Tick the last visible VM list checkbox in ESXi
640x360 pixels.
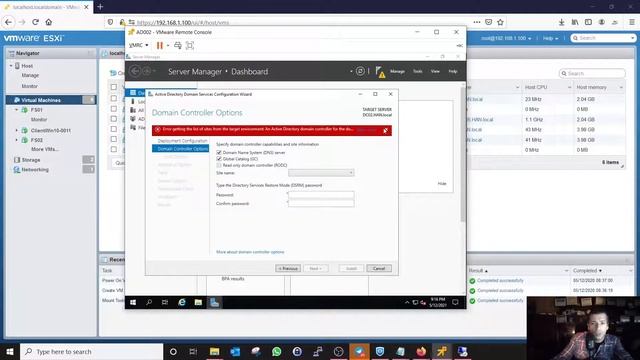[x=114, y=149]
